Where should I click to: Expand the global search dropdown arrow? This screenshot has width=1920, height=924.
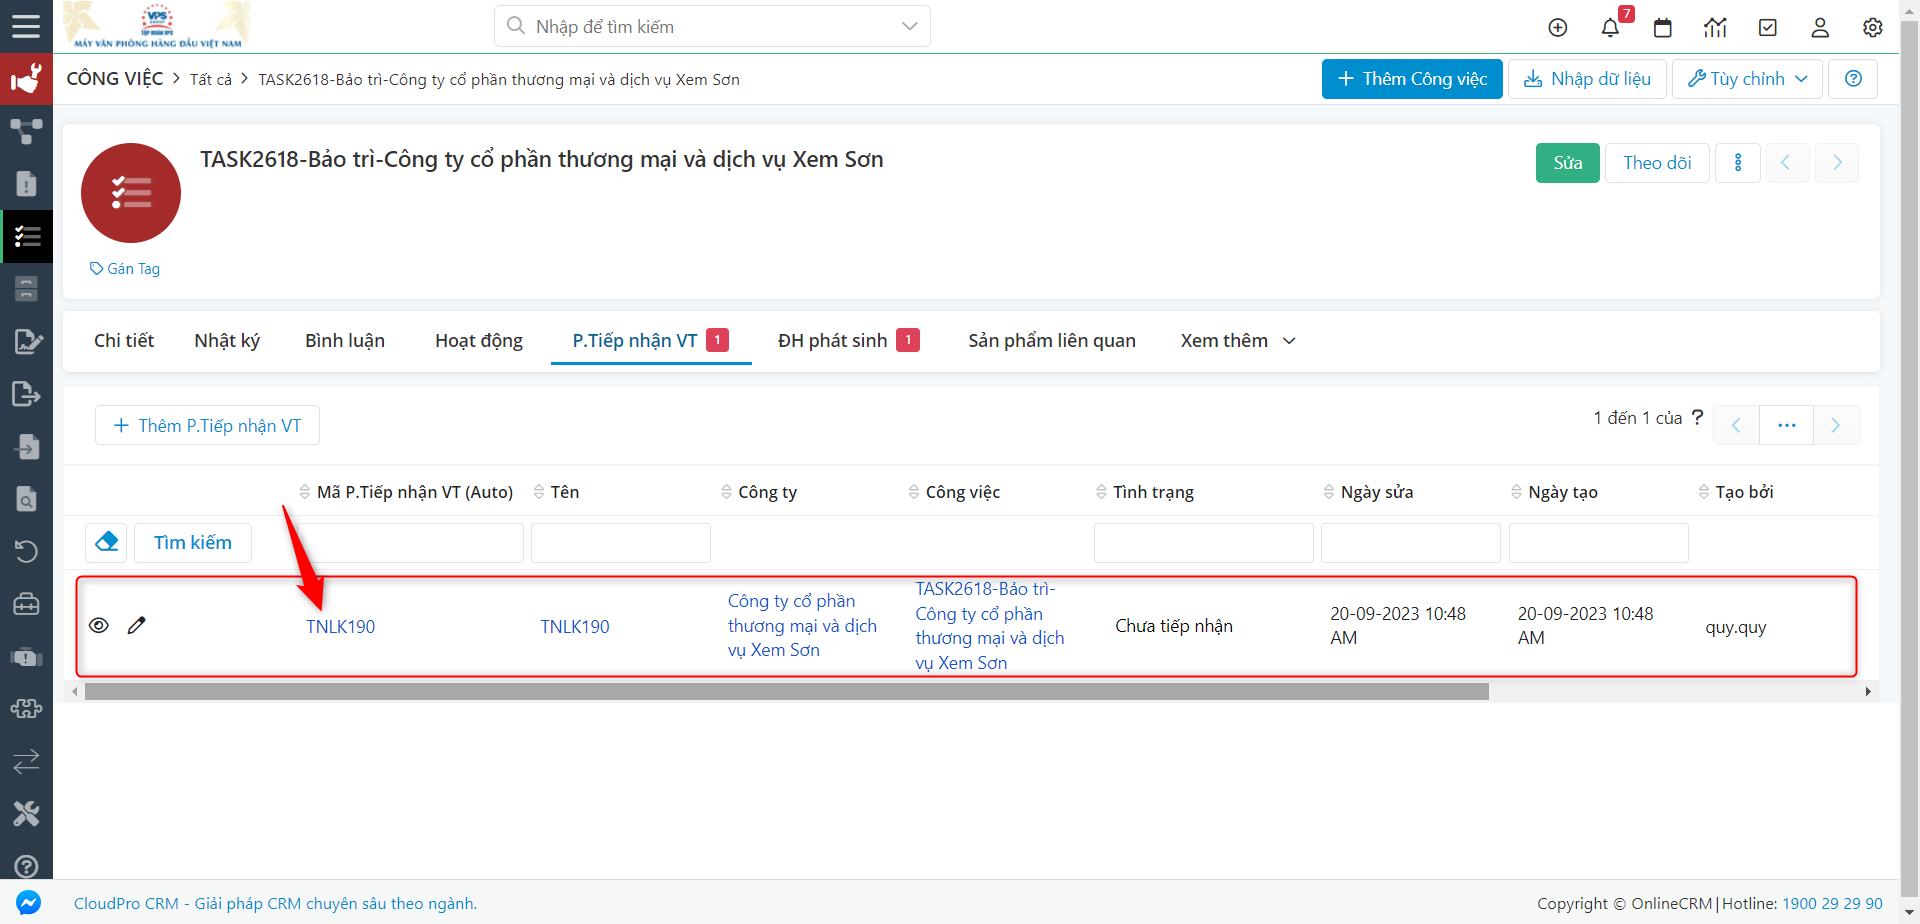[909, 26]
